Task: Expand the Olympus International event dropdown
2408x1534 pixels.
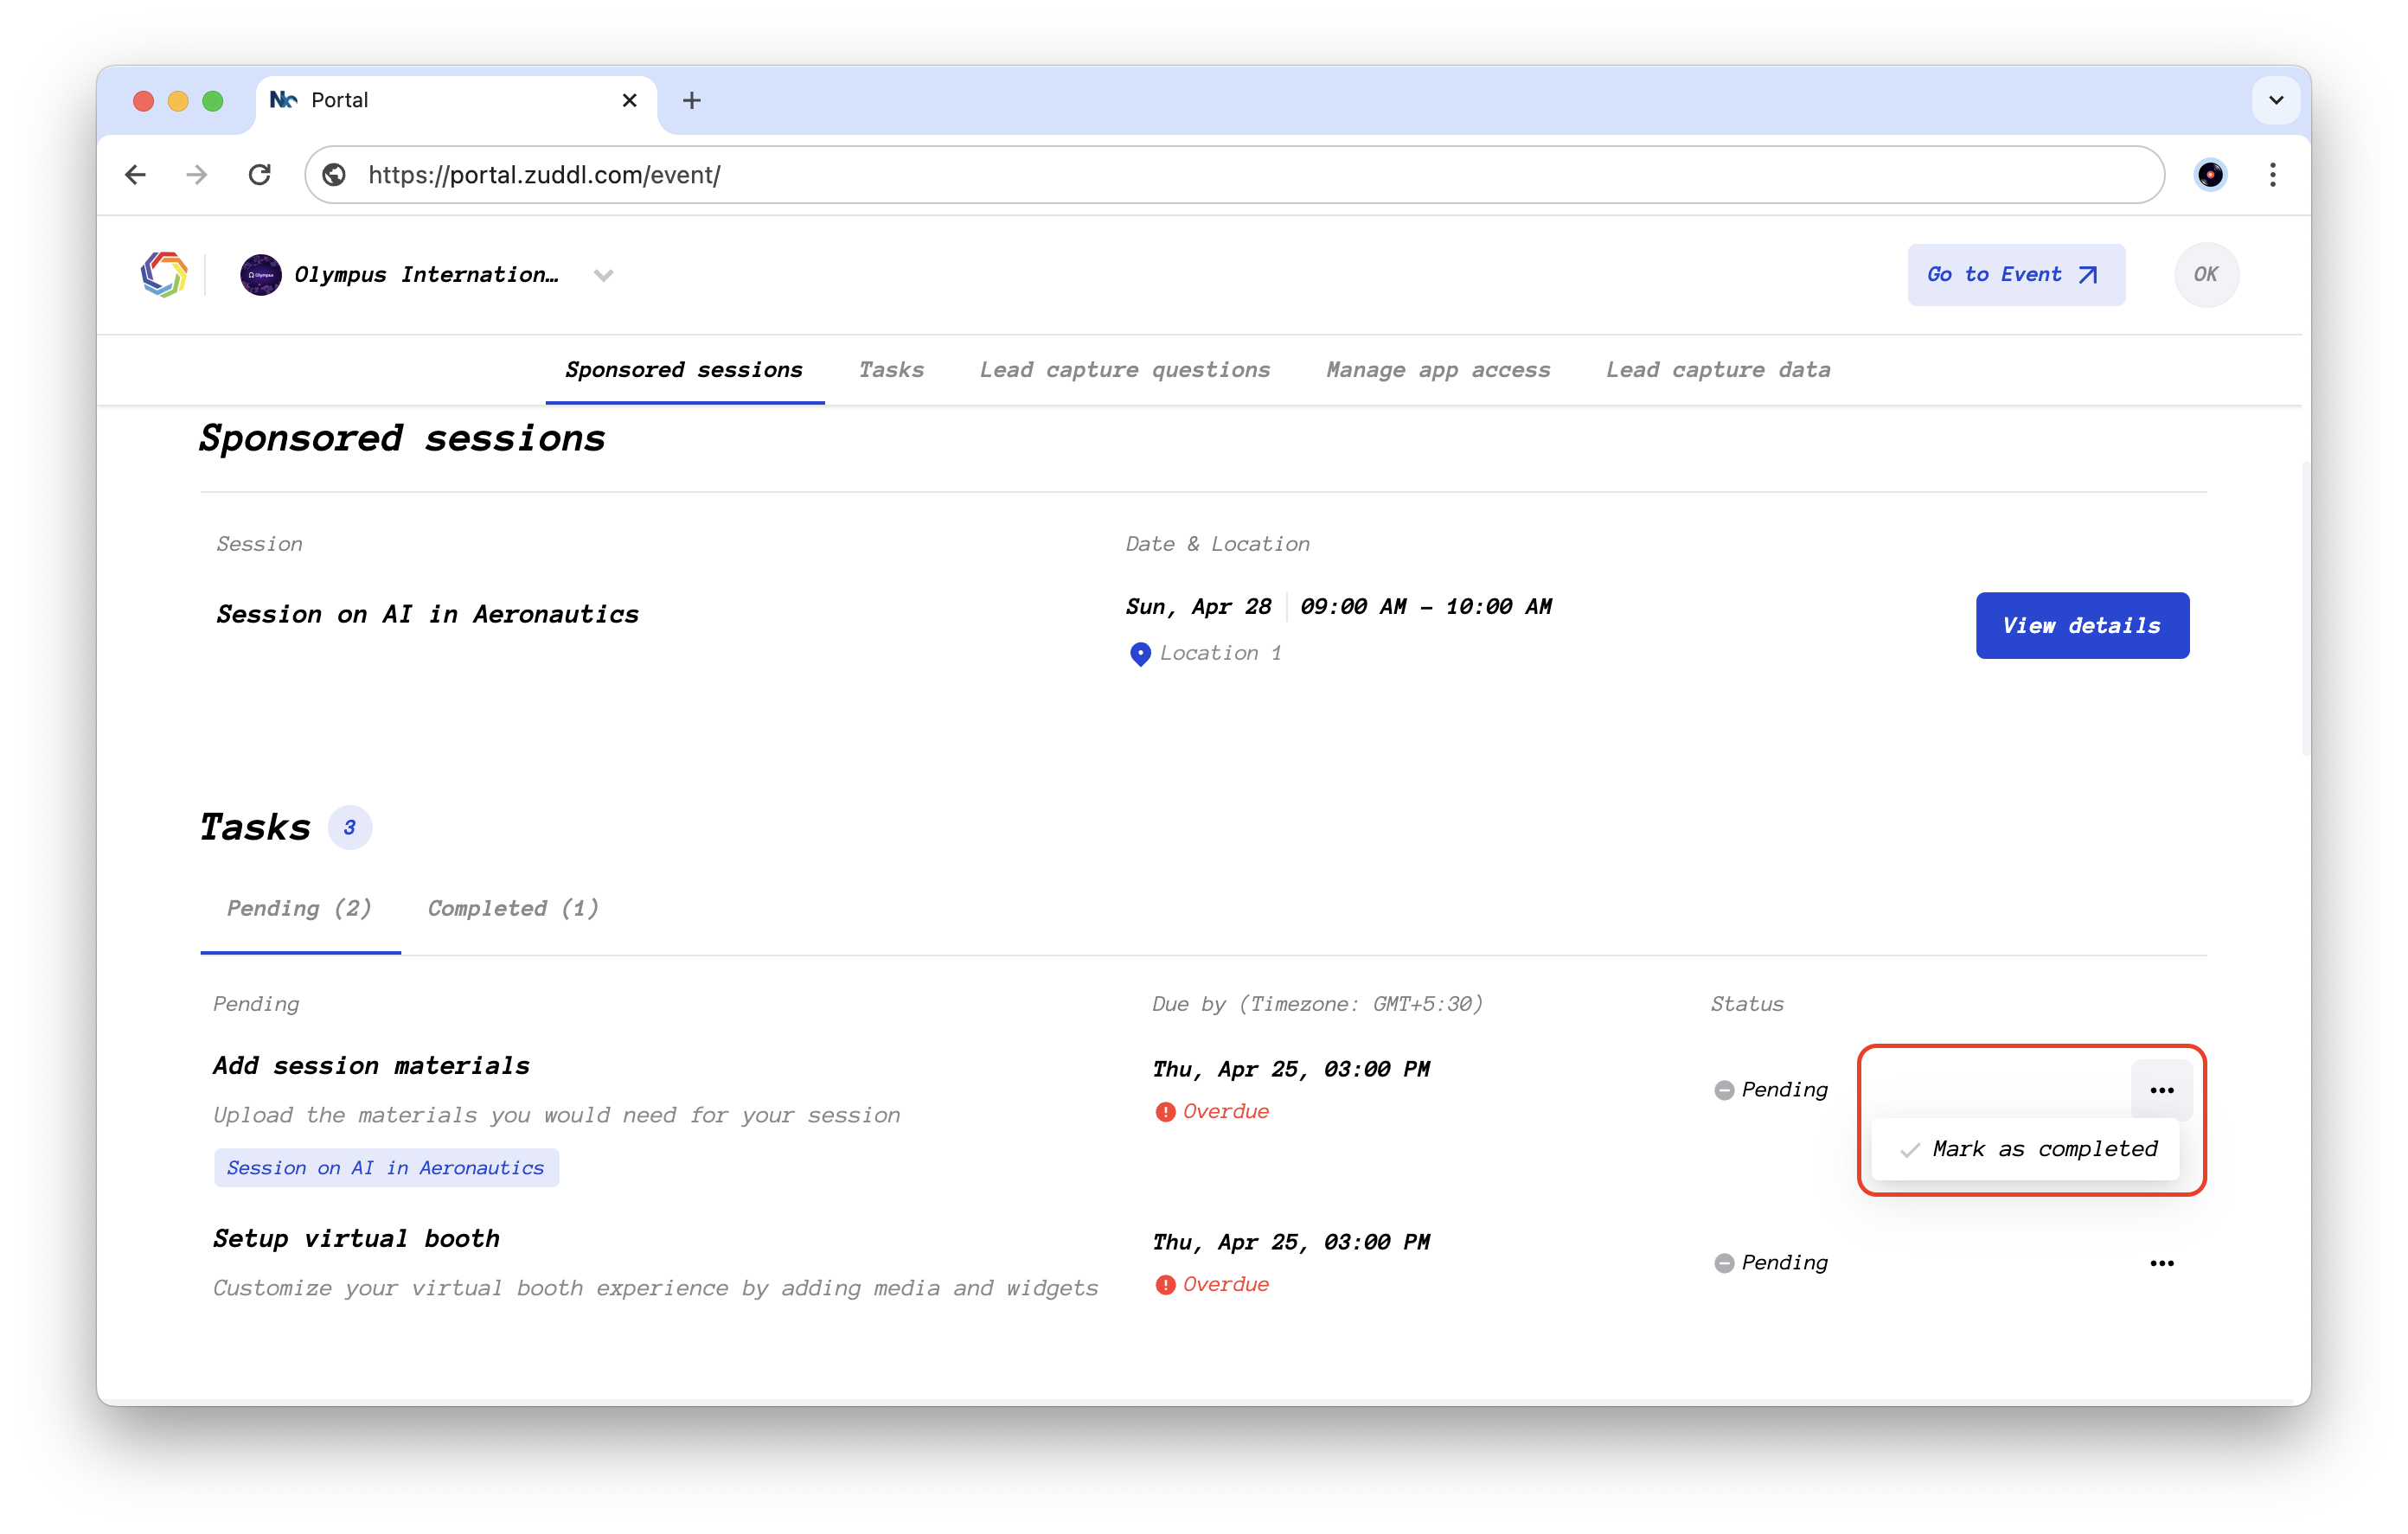Action: (603, 275)
